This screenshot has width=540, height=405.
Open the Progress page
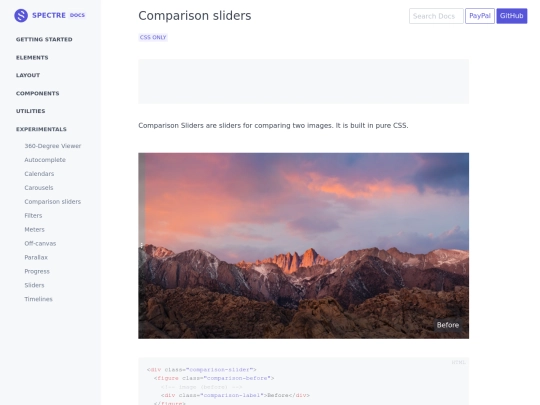(37, 271)
